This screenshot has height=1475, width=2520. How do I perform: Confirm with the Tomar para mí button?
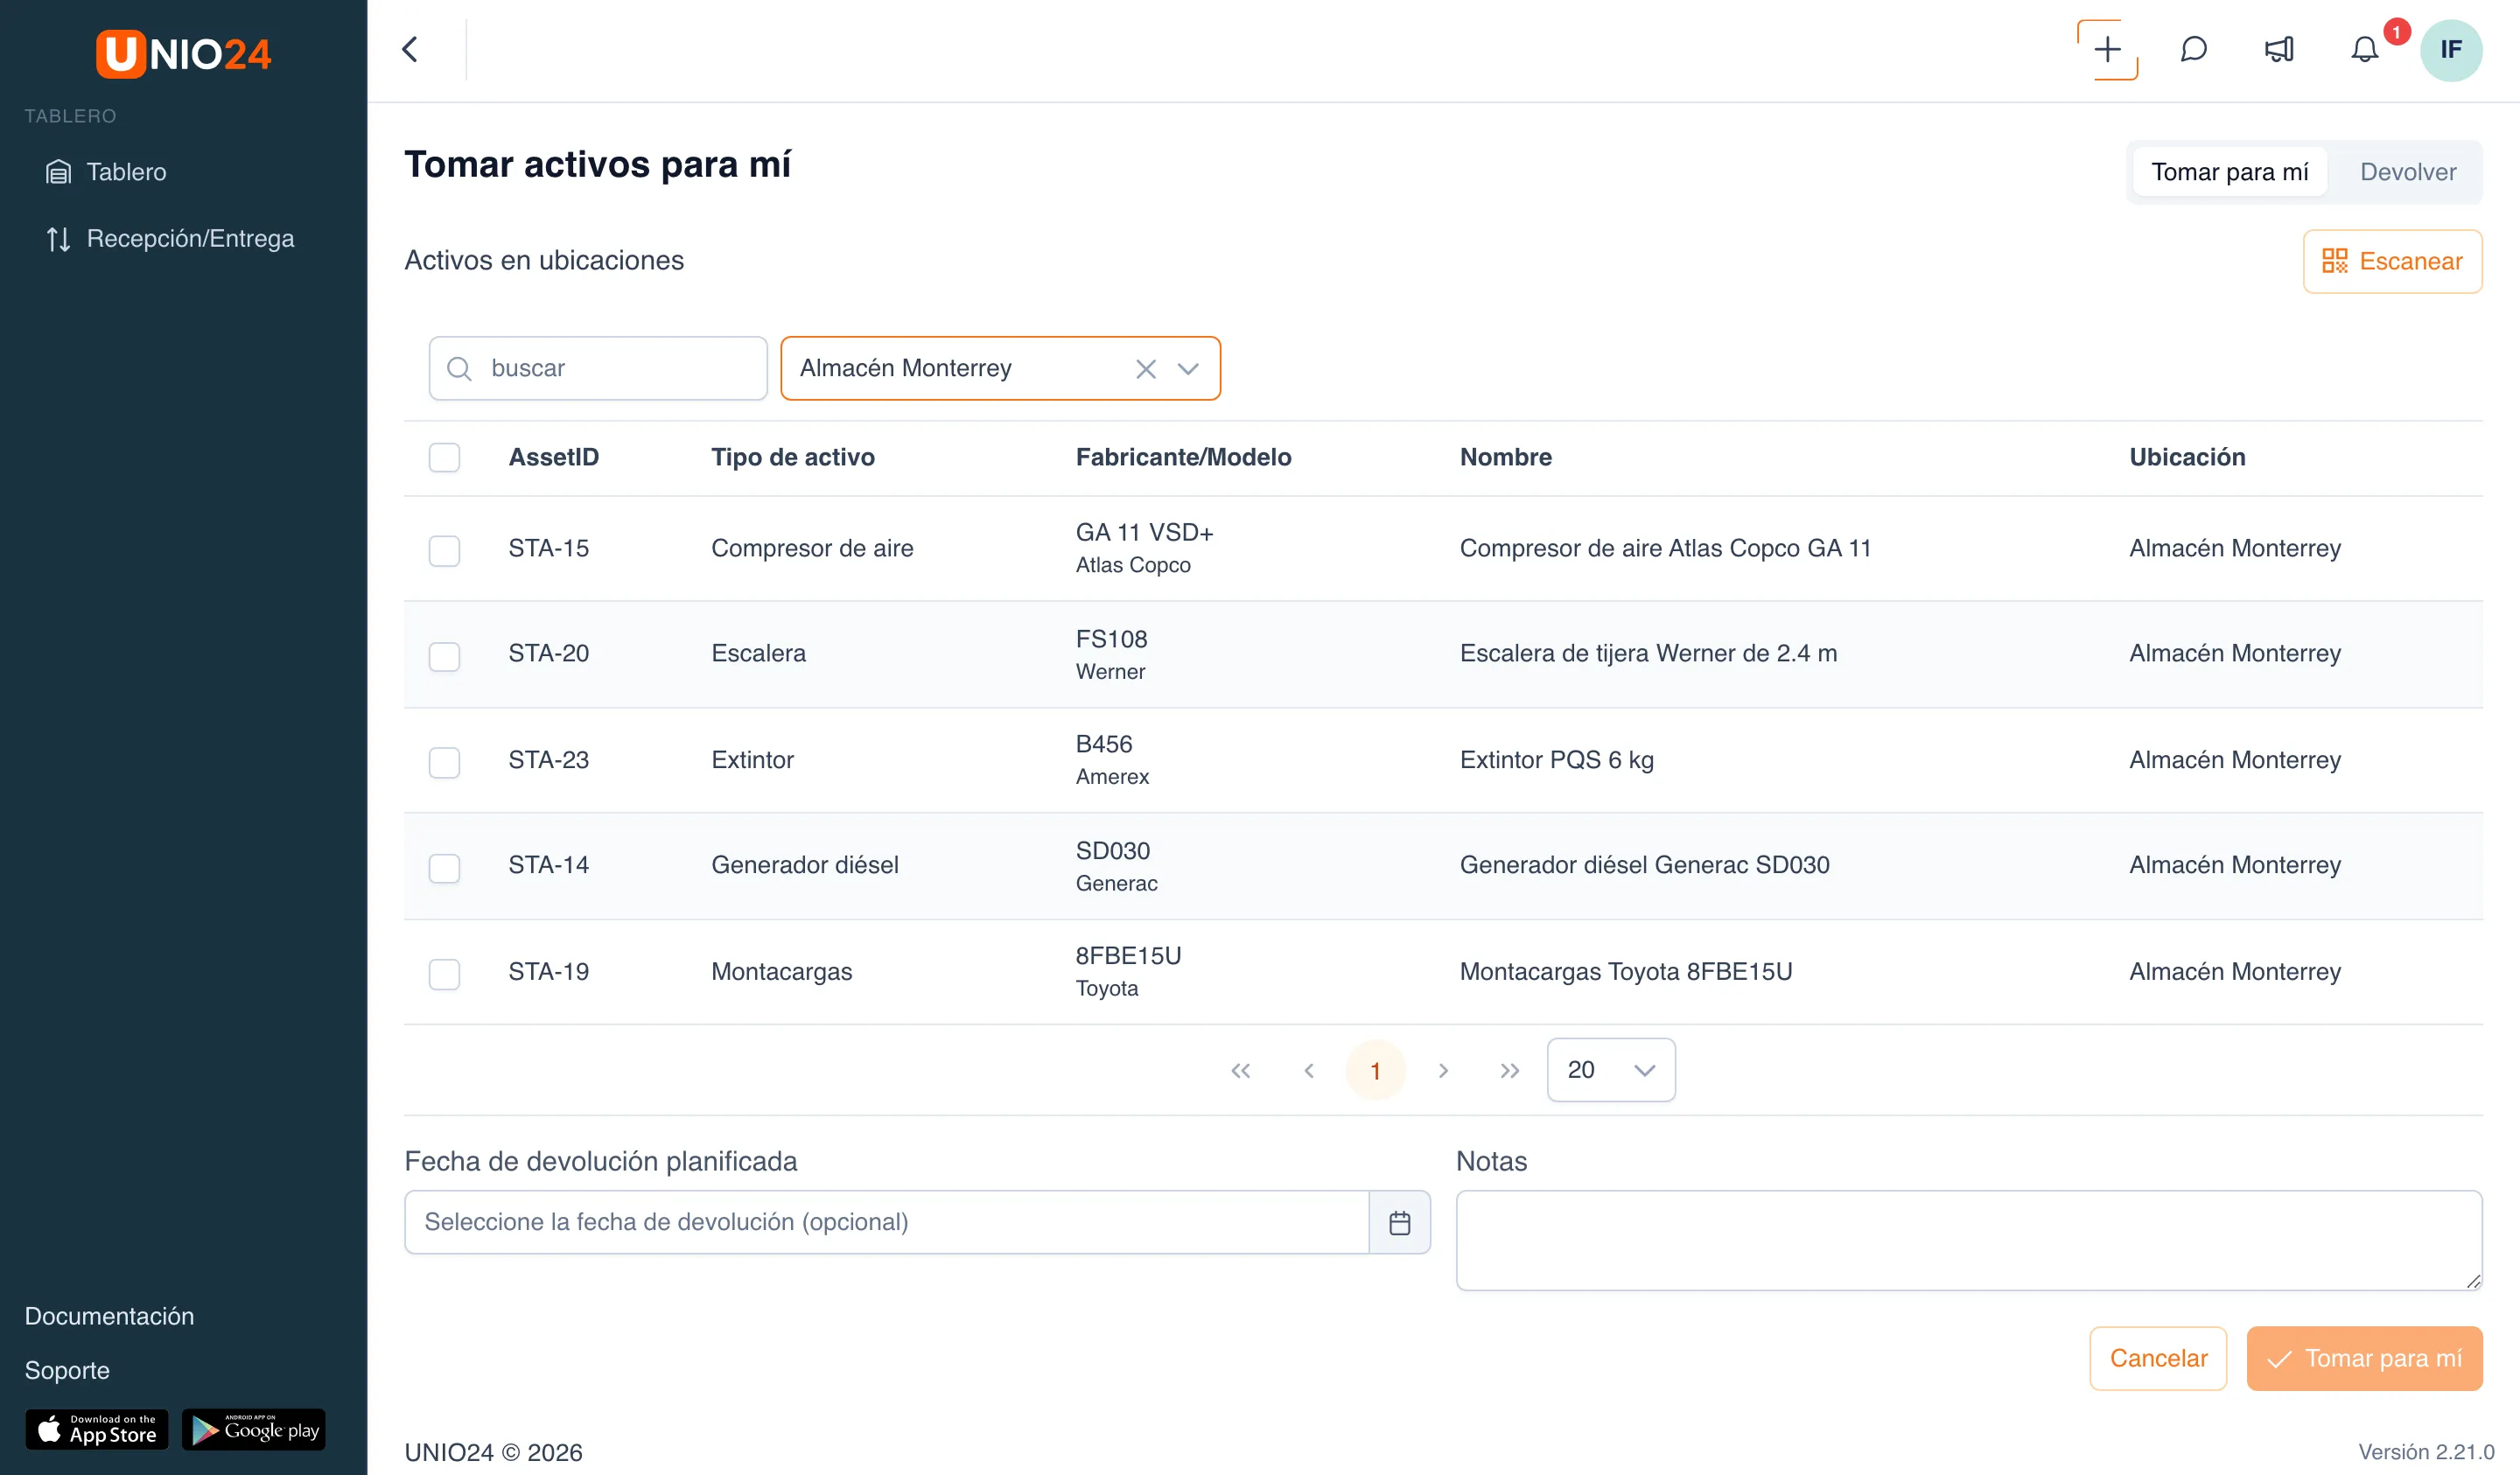coord(2364,1358)
